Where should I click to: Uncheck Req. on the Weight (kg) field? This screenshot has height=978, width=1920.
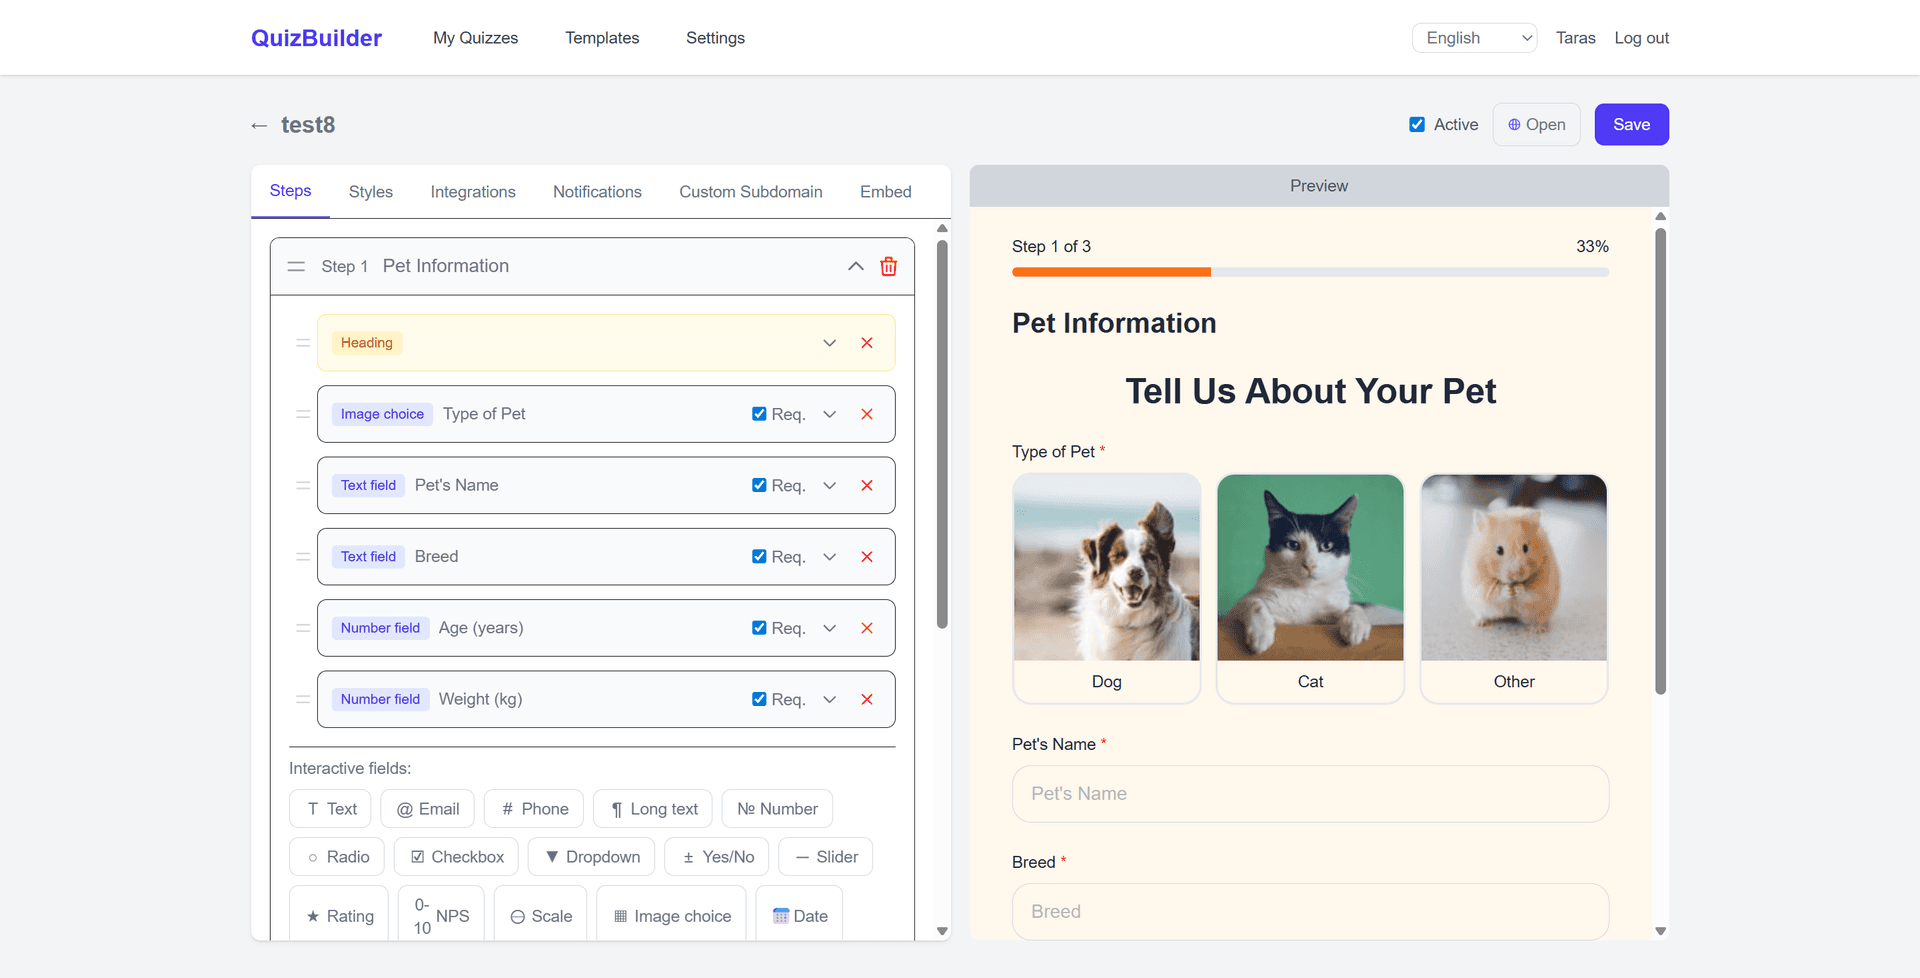[759, 699]
